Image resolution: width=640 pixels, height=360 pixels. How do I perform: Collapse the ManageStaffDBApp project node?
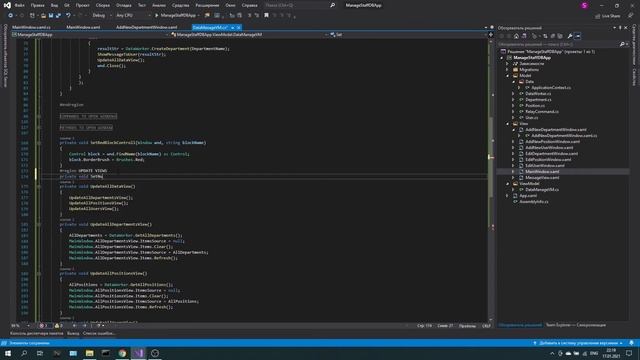pos(502,58)
